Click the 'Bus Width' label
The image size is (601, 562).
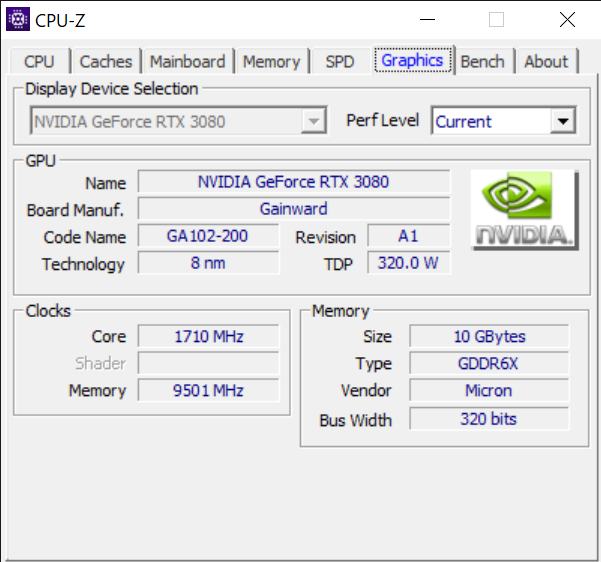(356, 420)
